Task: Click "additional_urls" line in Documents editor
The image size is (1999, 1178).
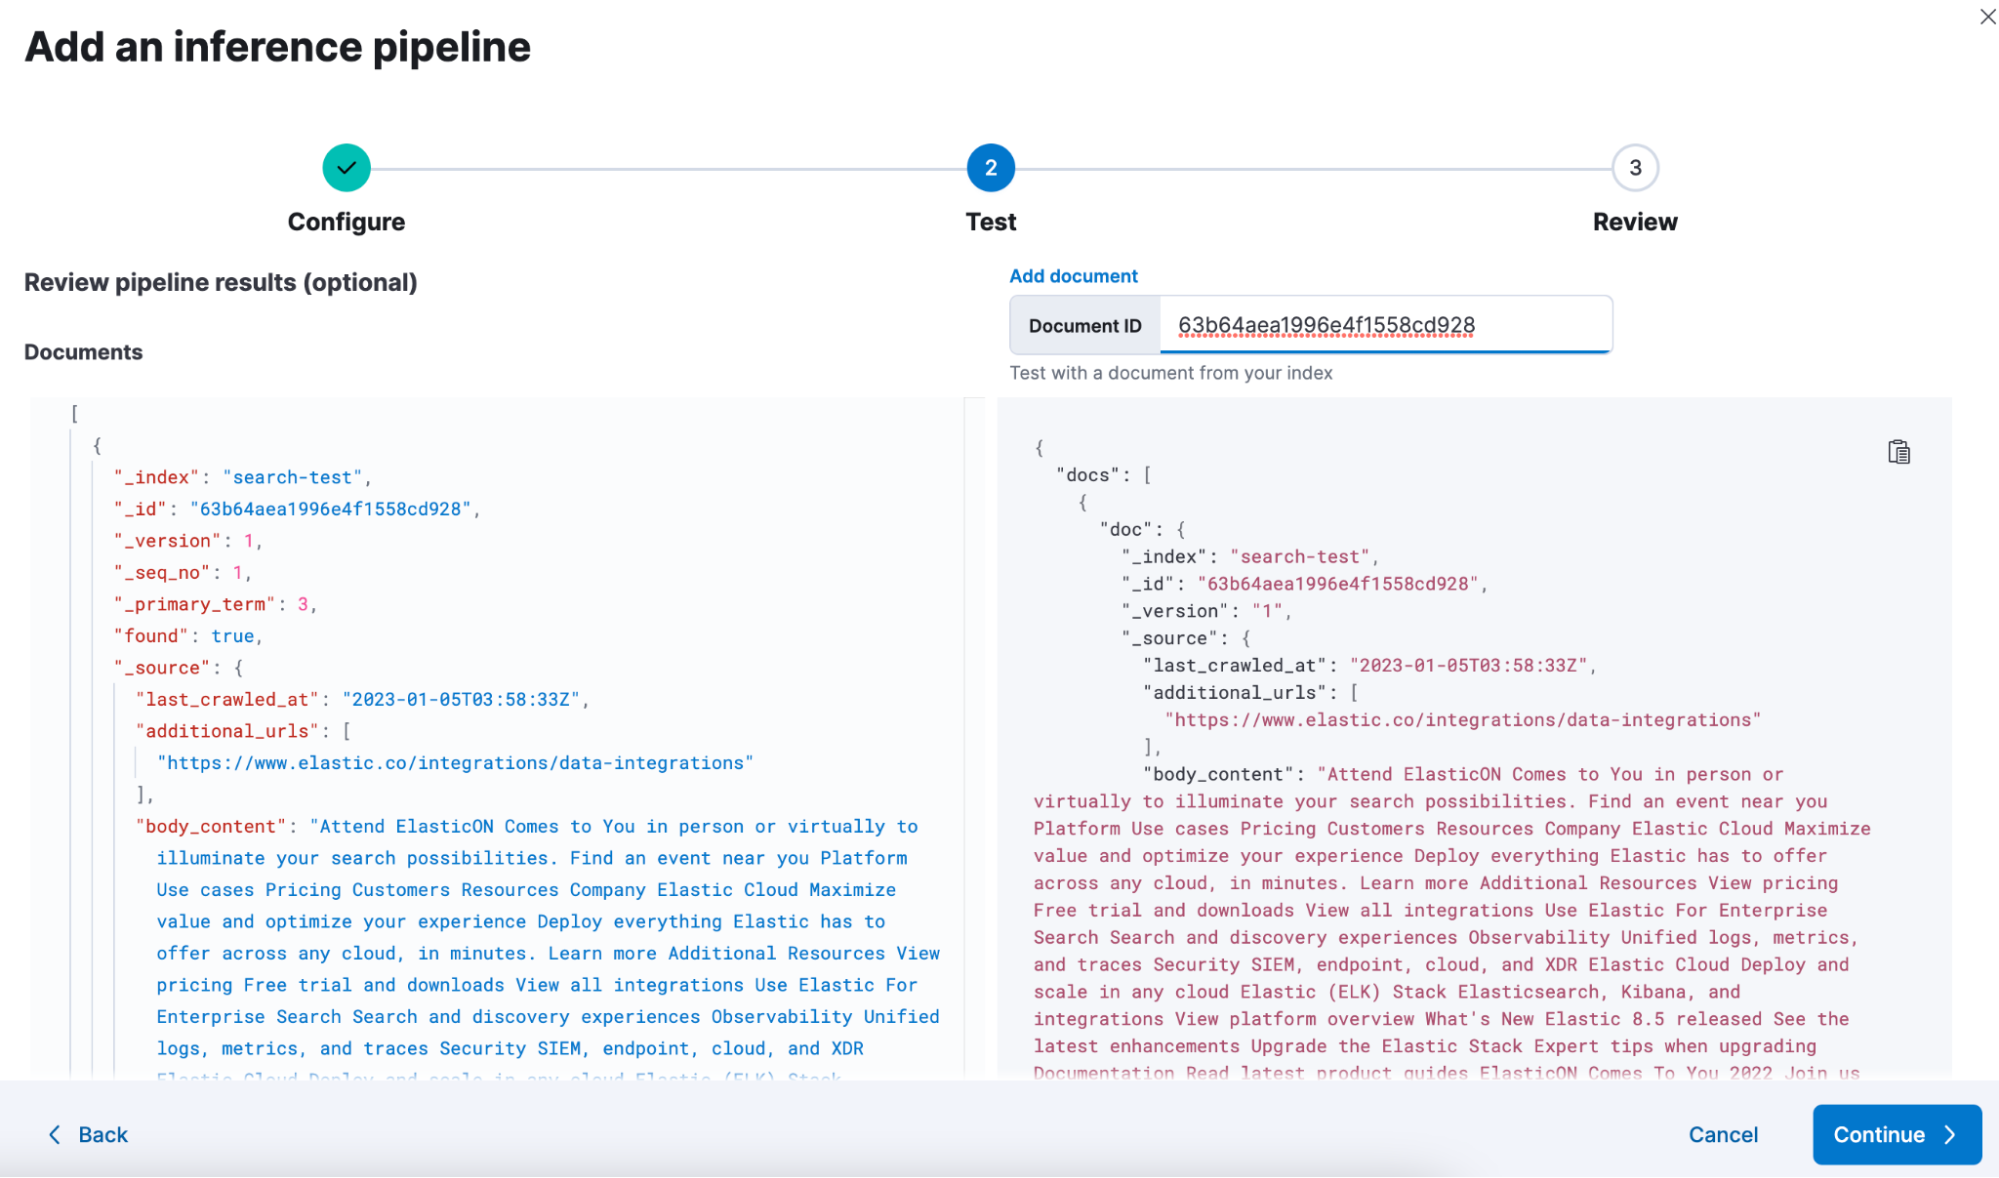Action: pos(243,732)
